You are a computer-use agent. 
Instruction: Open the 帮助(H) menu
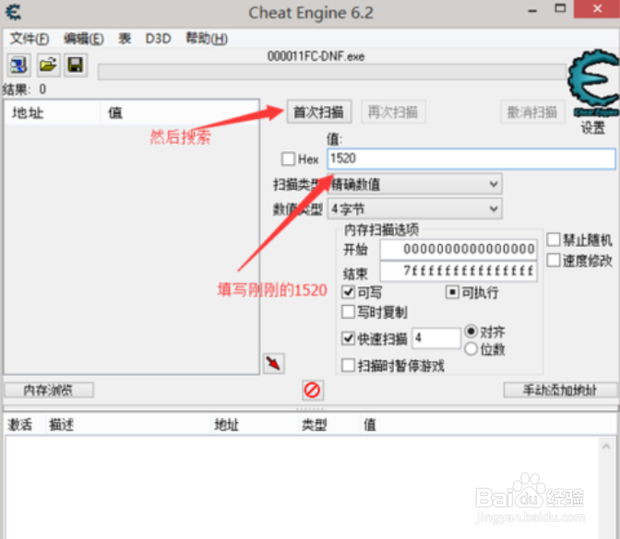coord(207,38)
